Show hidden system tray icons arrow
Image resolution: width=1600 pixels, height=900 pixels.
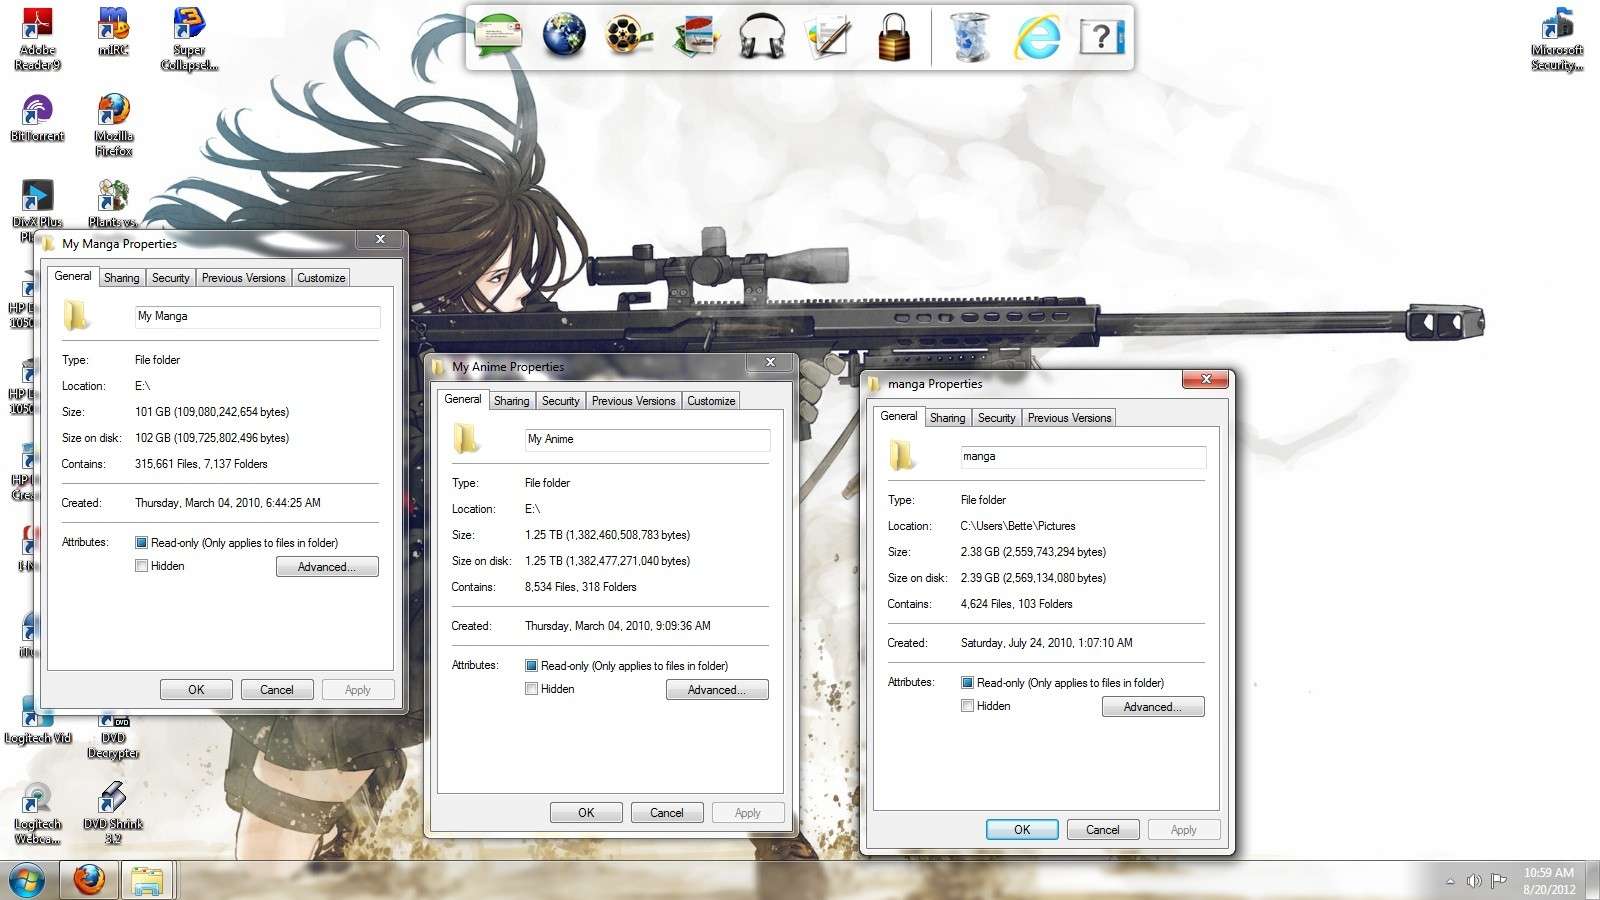[x=1450, y=881]
